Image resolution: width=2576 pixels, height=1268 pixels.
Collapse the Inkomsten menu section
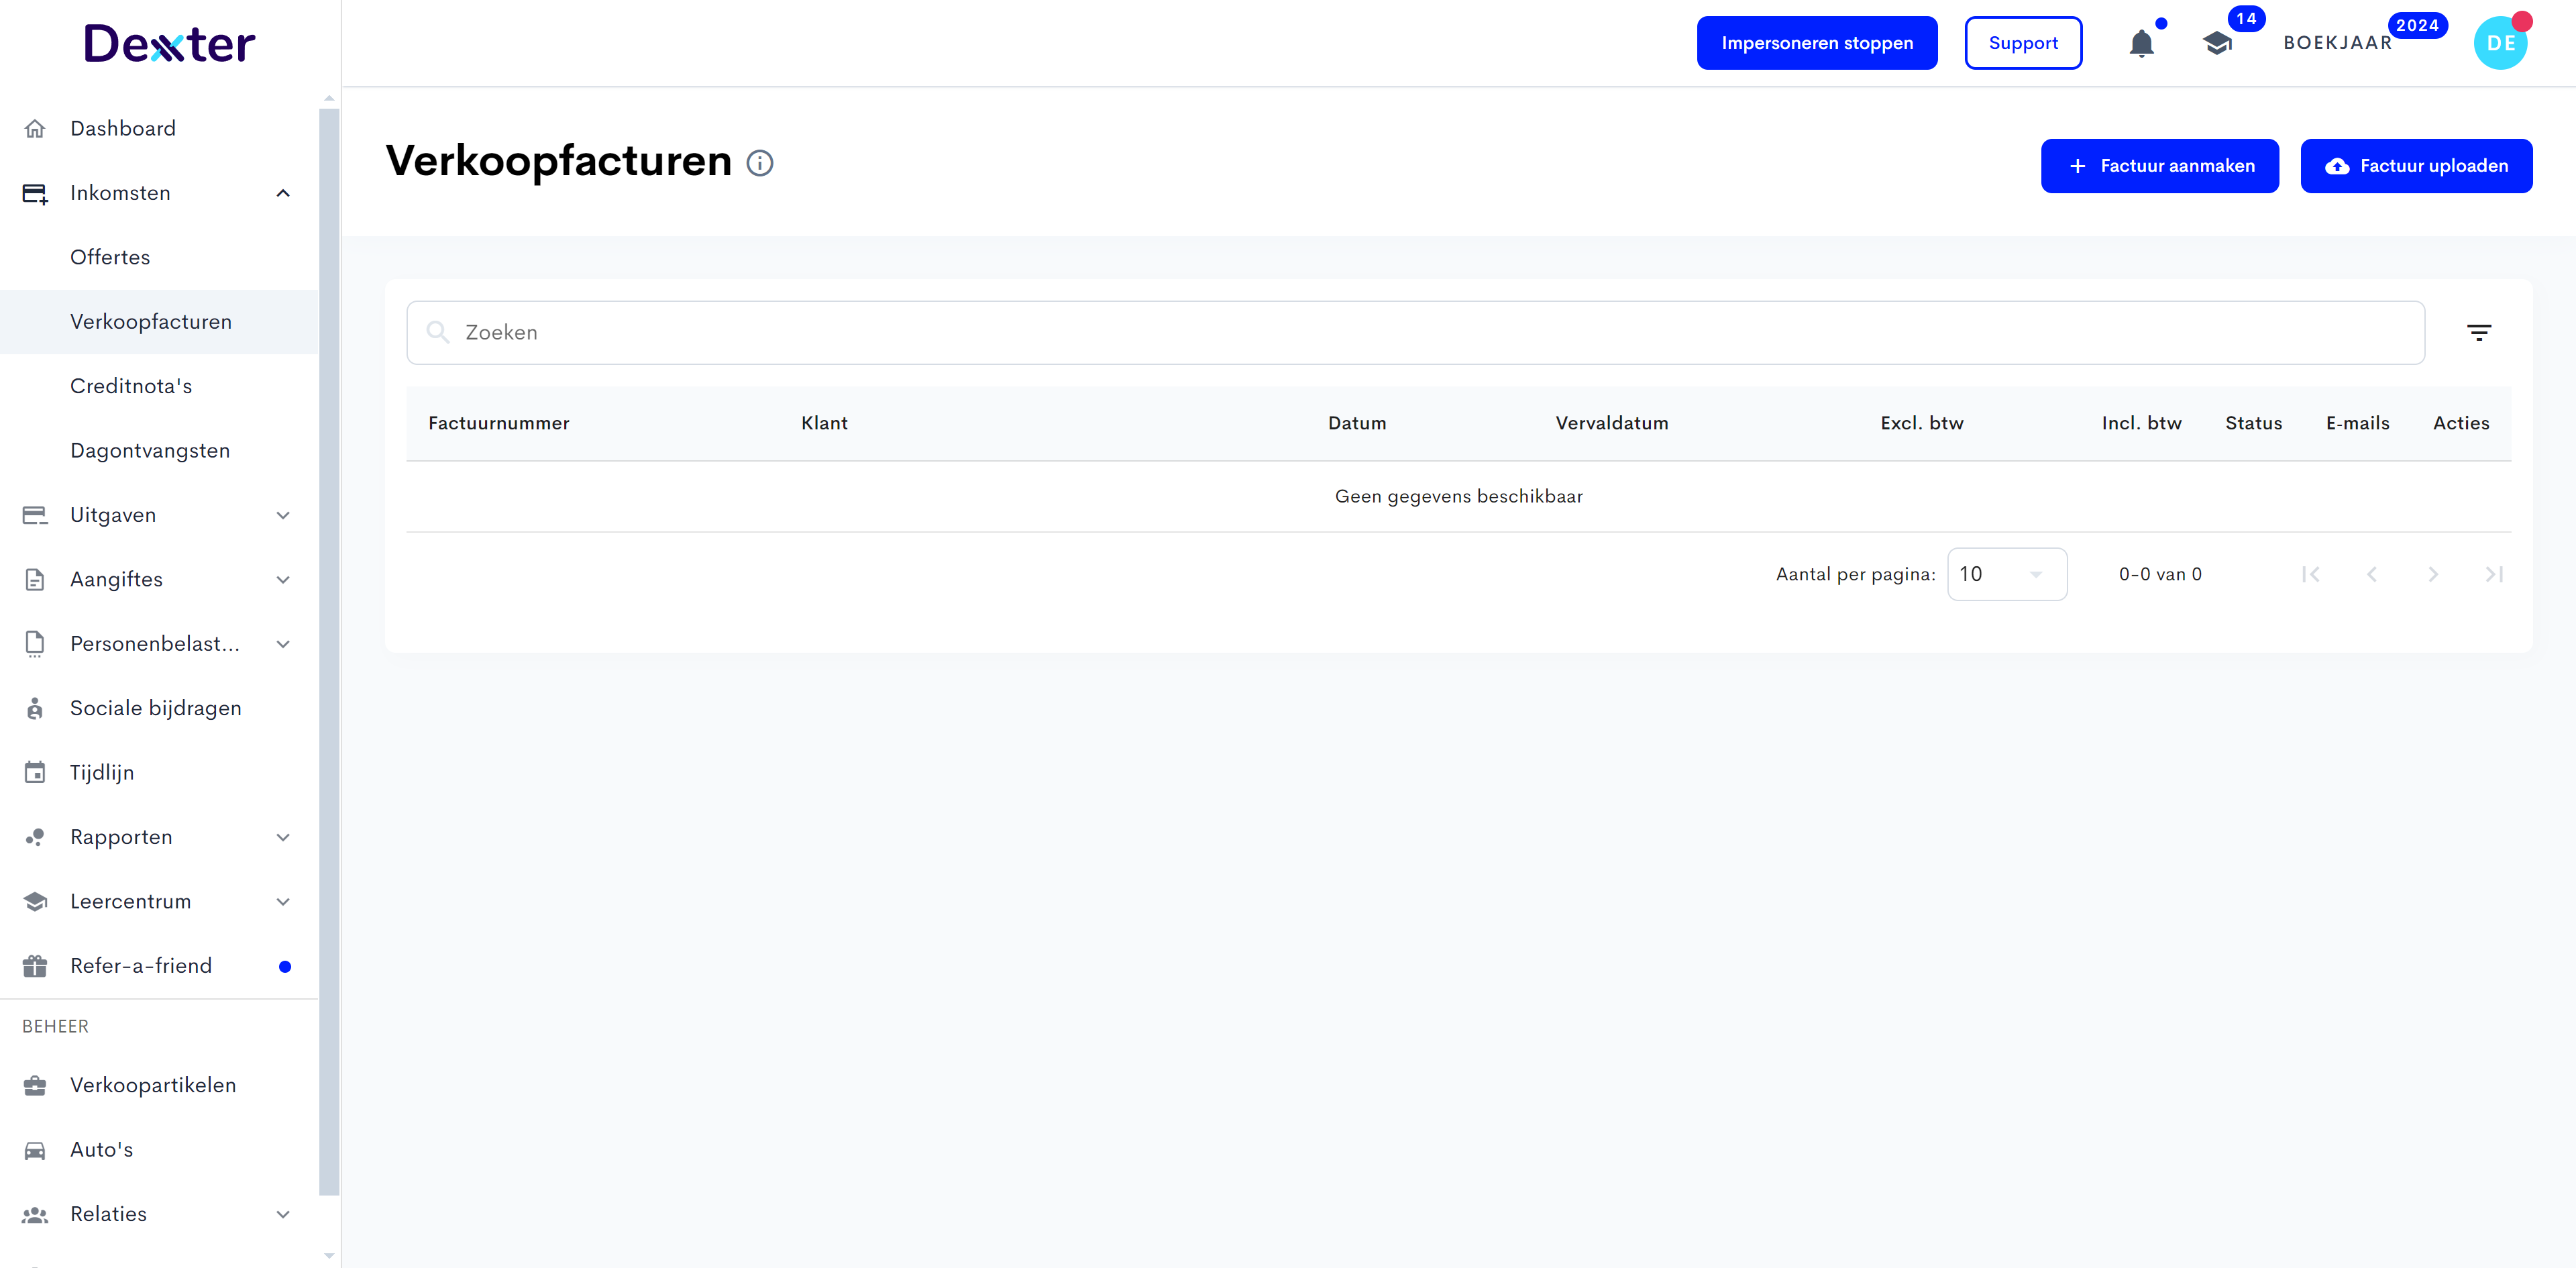click(283, 193)
